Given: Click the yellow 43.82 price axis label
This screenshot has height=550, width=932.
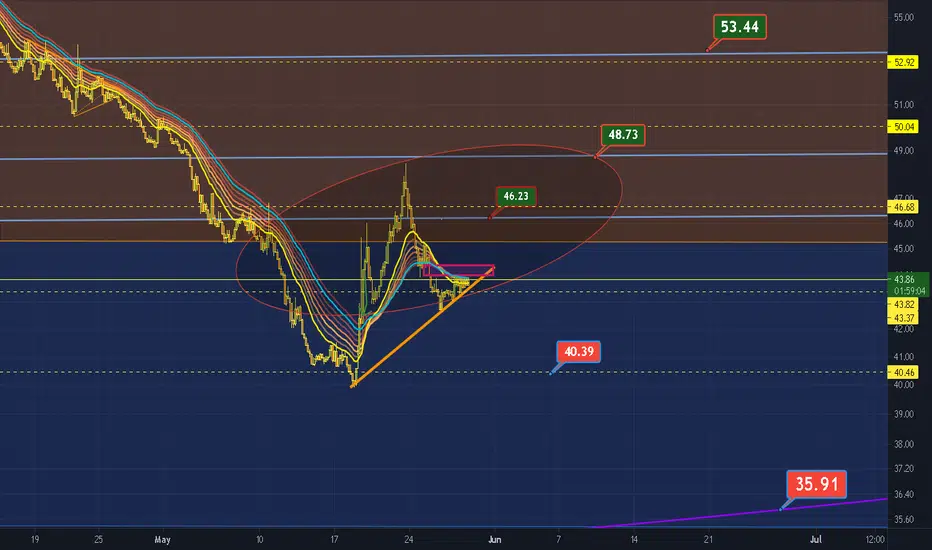Looking at the screenshot, I should [x=903, y=304].
